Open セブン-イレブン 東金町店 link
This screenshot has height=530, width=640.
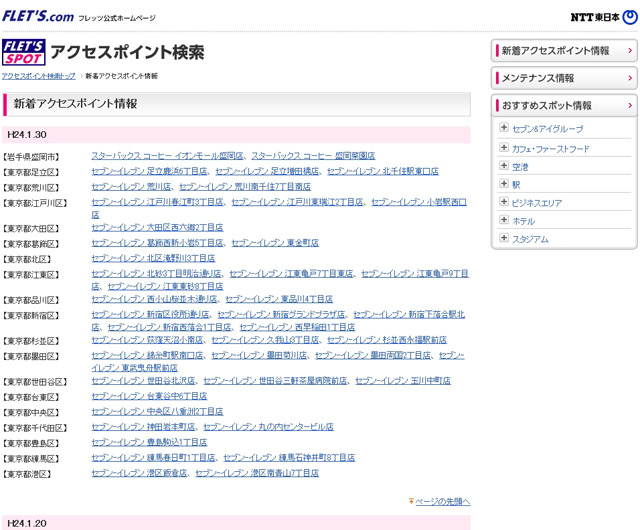pyautogui.click(x=275, y=243)
